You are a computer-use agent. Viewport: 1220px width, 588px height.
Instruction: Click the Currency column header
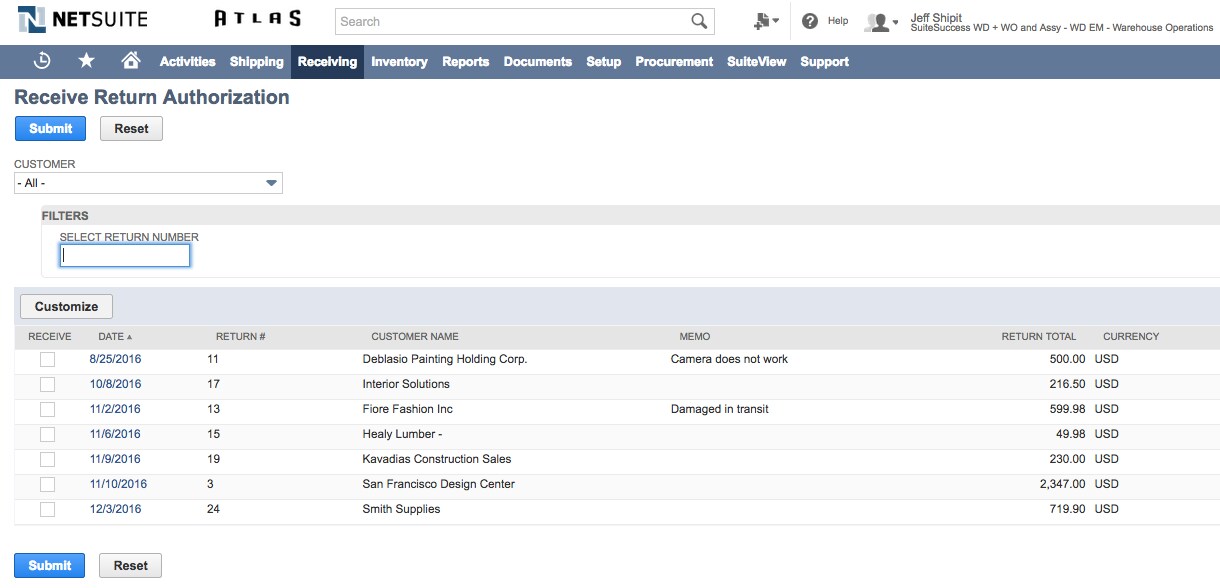(x=1131, y=337)
